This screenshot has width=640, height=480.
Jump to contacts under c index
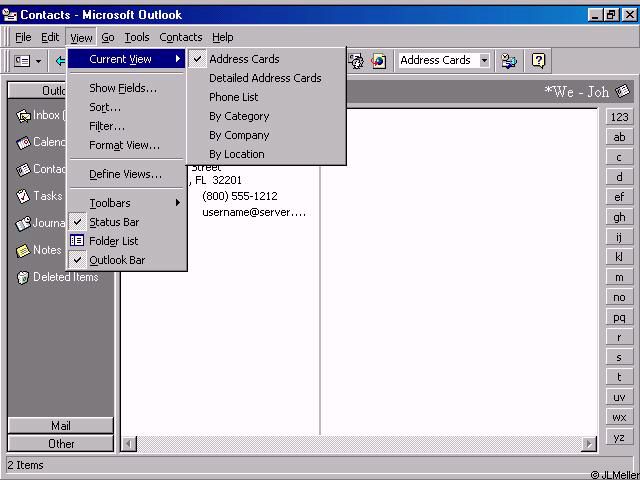(x=619, y=157)
